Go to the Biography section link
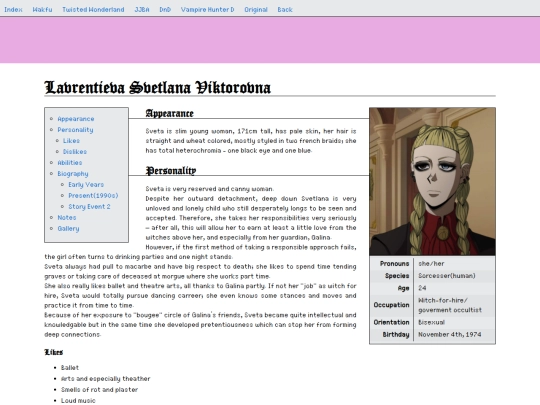The width and height of the screenshot is (540, 405). click(x=73, y=174)
